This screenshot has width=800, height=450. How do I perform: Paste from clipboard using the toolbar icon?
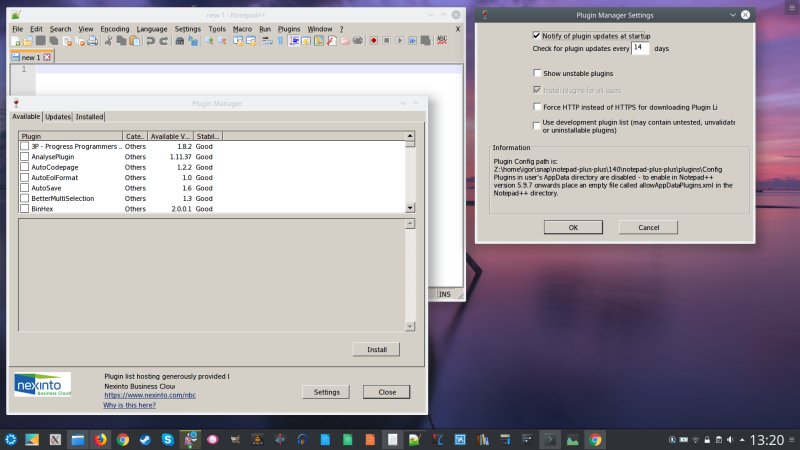(x=135, y=41)
